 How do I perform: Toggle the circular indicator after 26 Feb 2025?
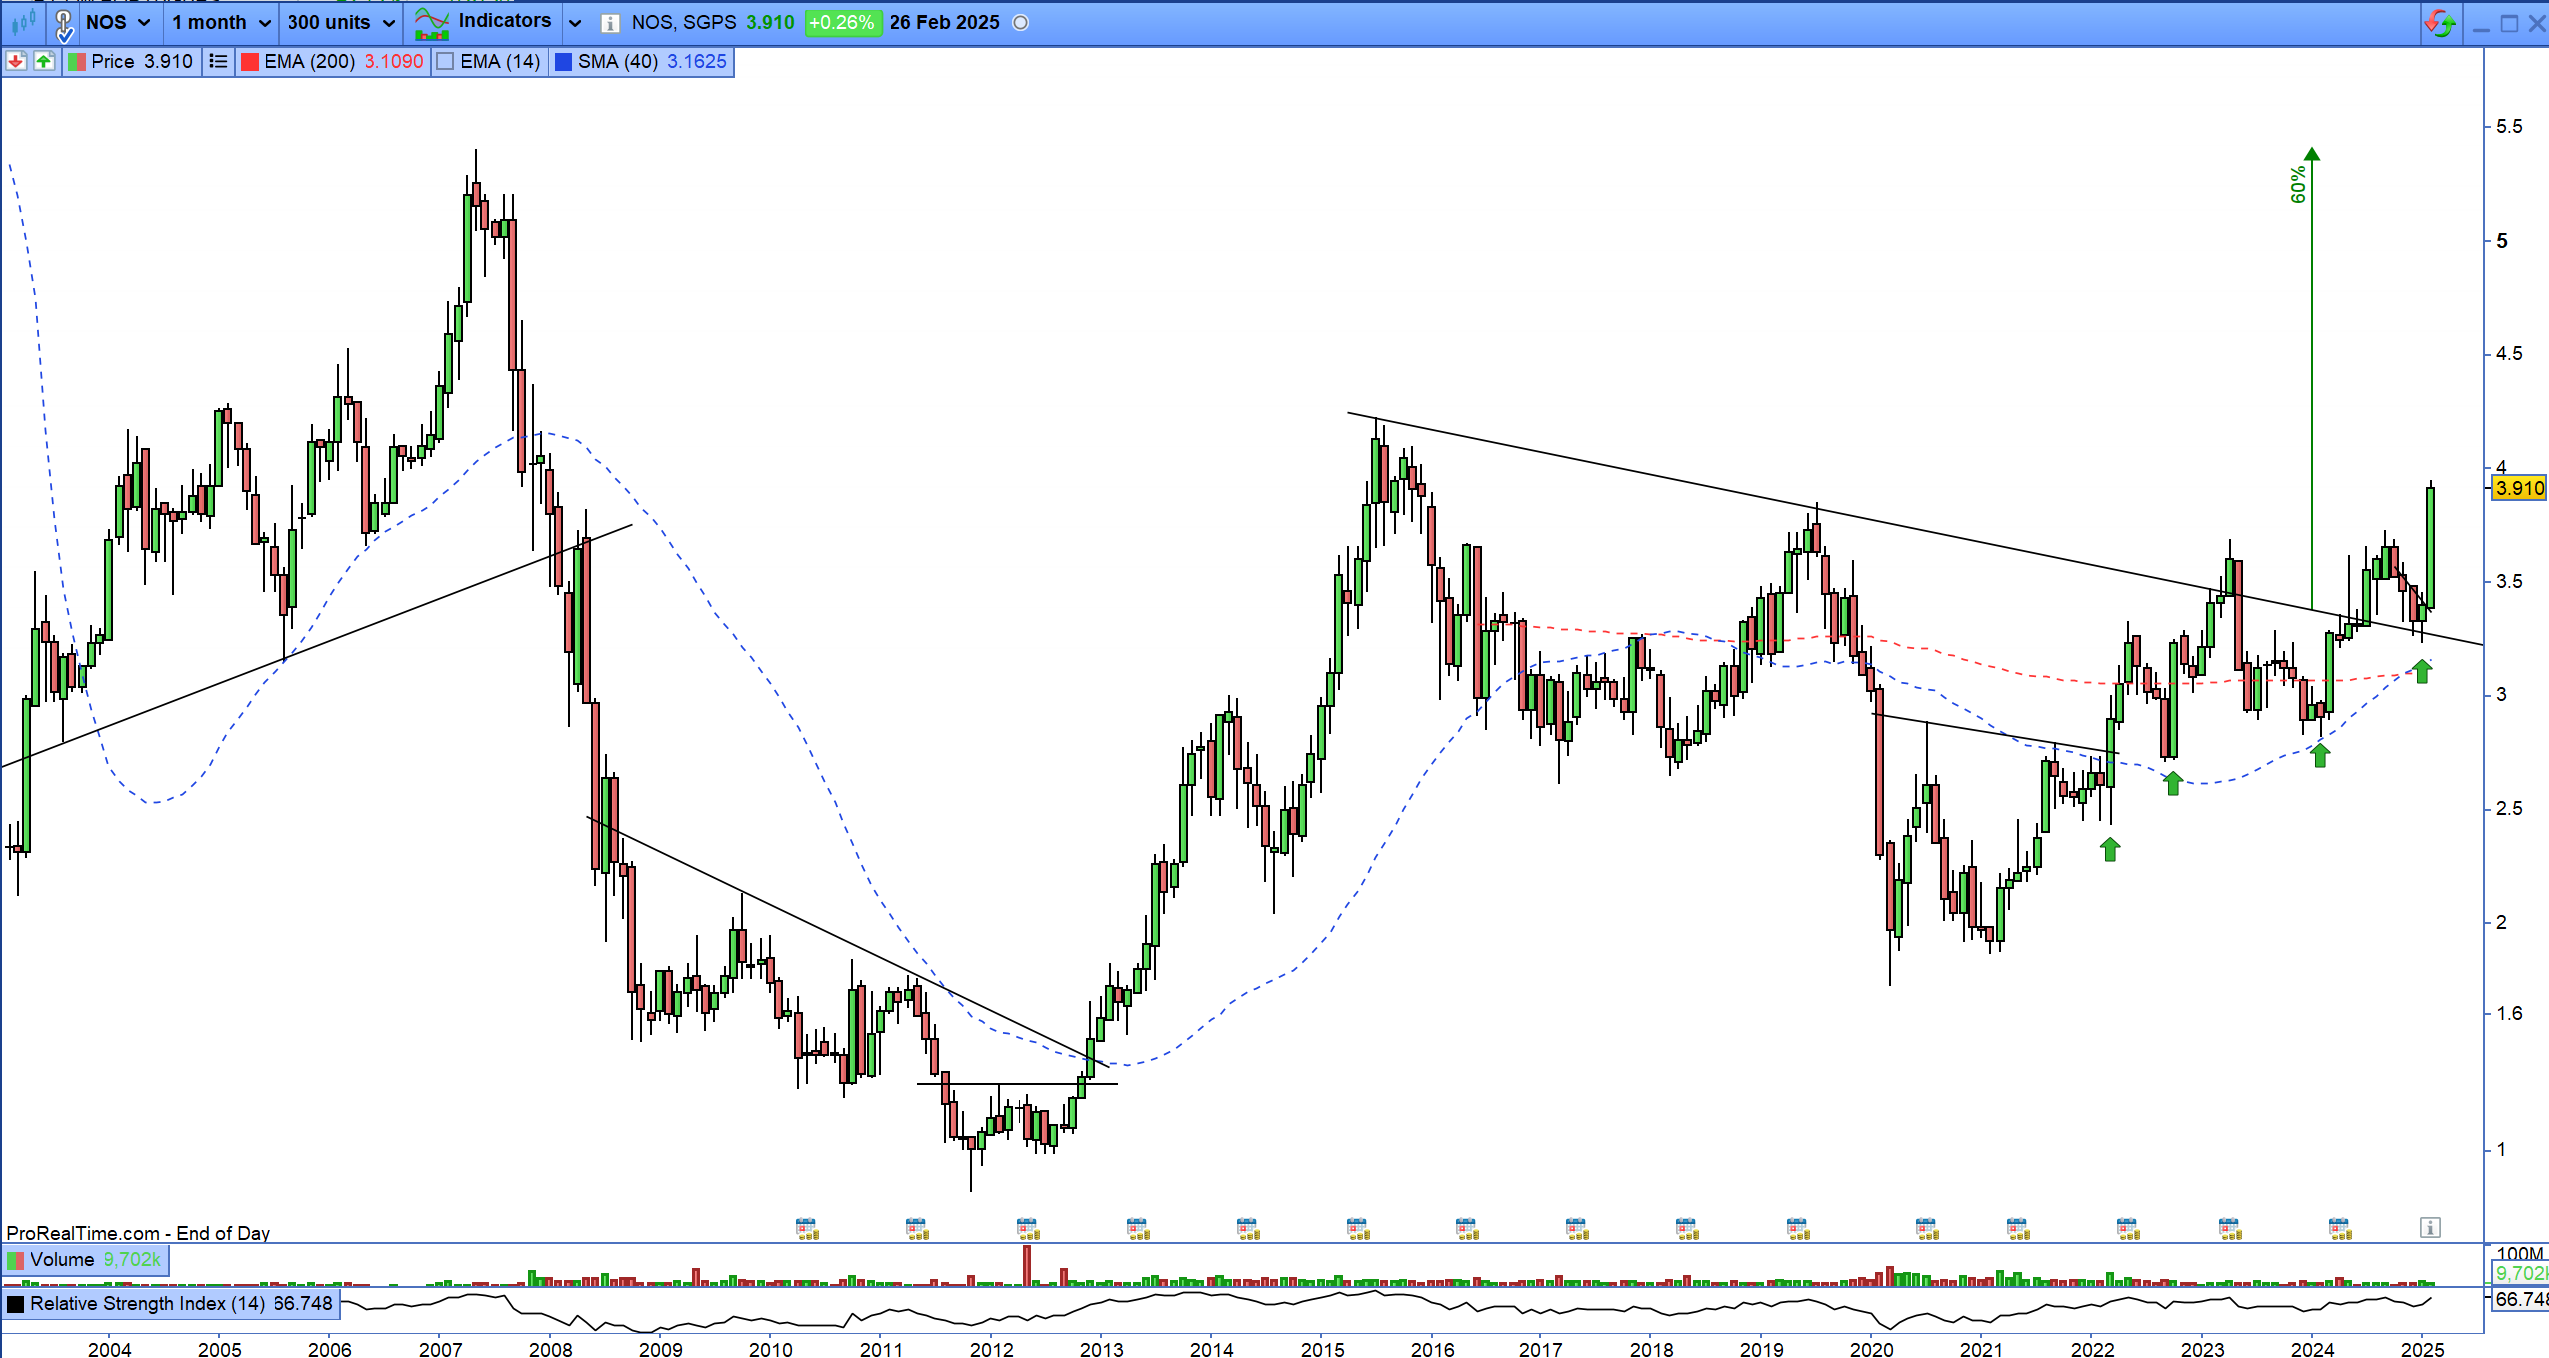(1020, 23)
